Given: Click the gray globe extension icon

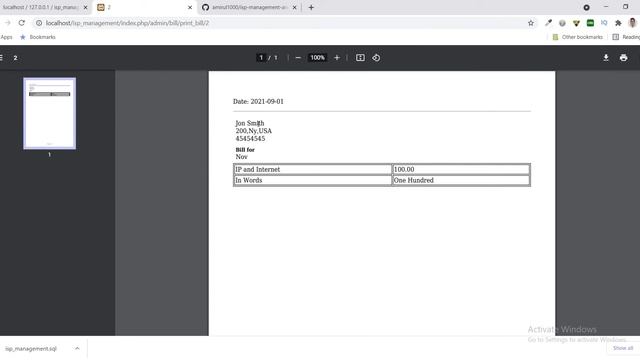Looking at the screenshot, I should pos(562,23).
